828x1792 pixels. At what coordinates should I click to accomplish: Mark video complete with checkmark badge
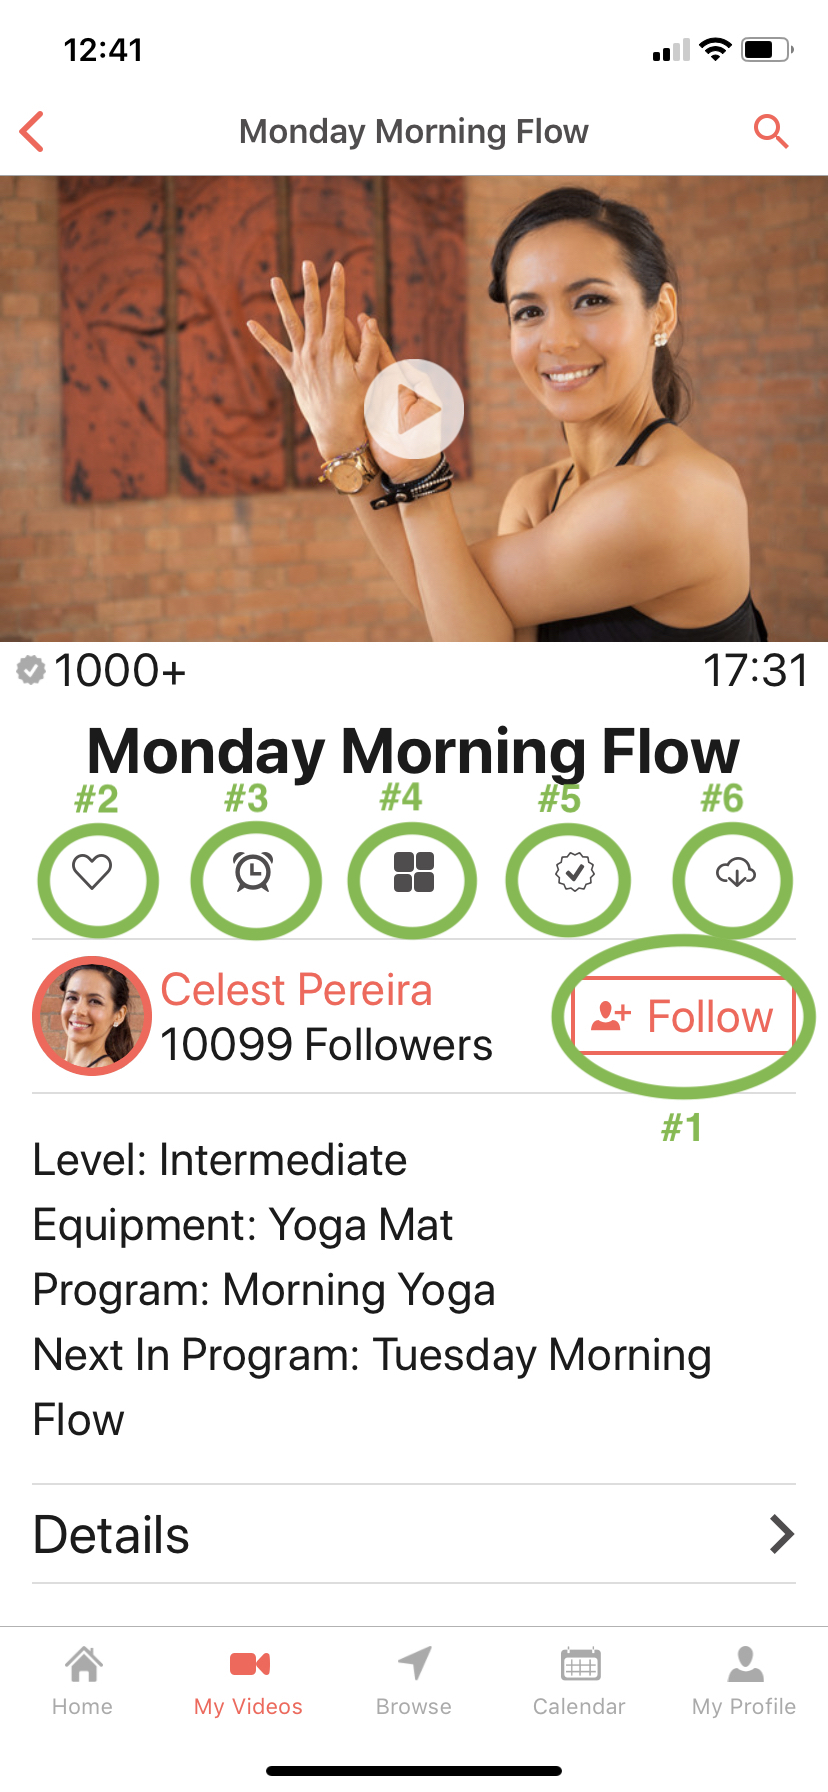[574, 872]
